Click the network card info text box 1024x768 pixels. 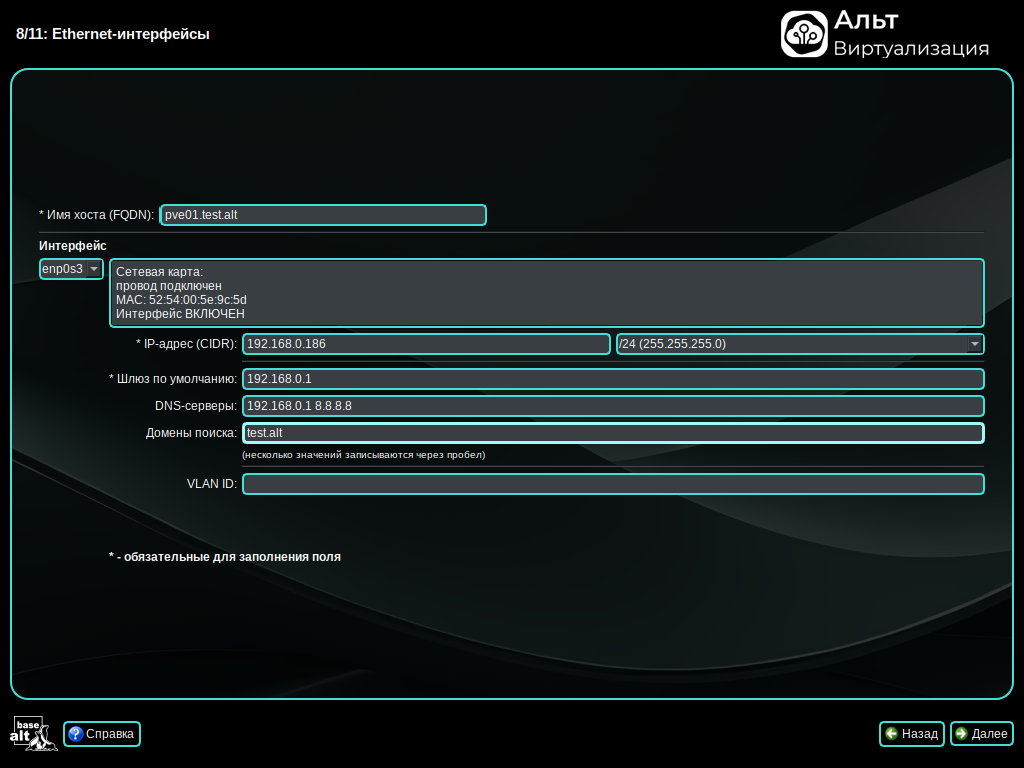click(546, 293)
